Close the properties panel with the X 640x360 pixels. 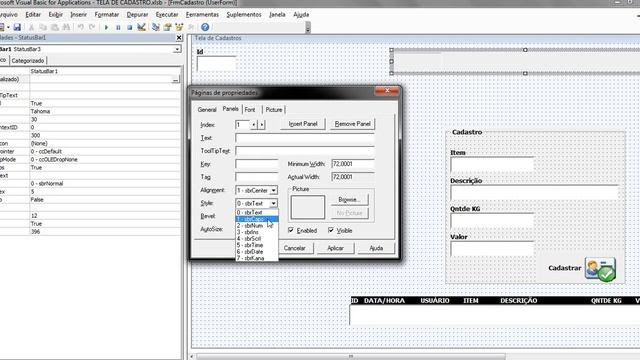point(179,38)
